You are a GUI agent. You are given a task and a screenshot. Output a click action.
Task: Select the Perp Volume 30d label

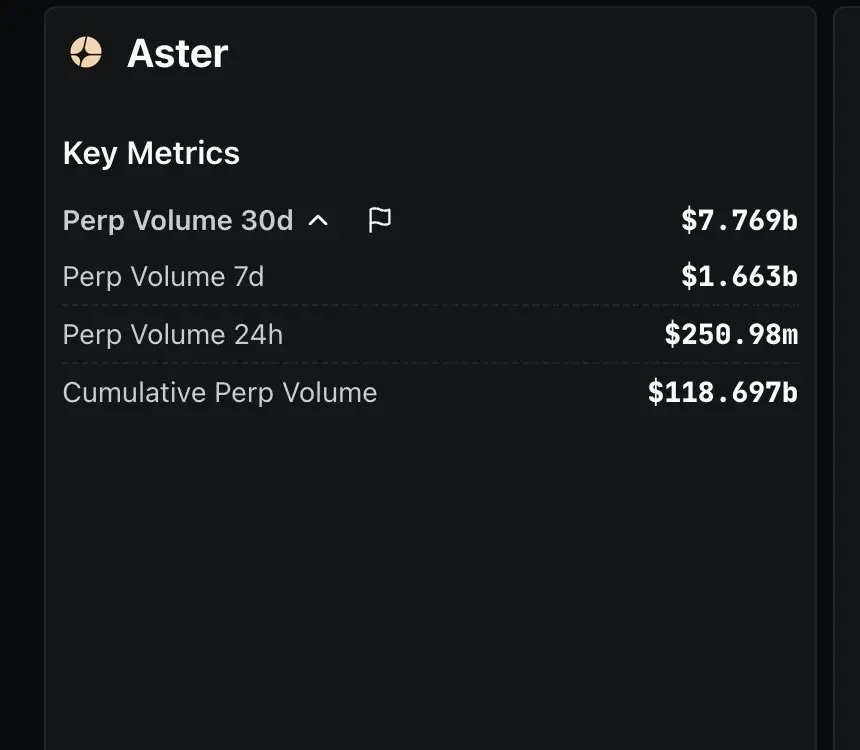click(x=178, y=221)
